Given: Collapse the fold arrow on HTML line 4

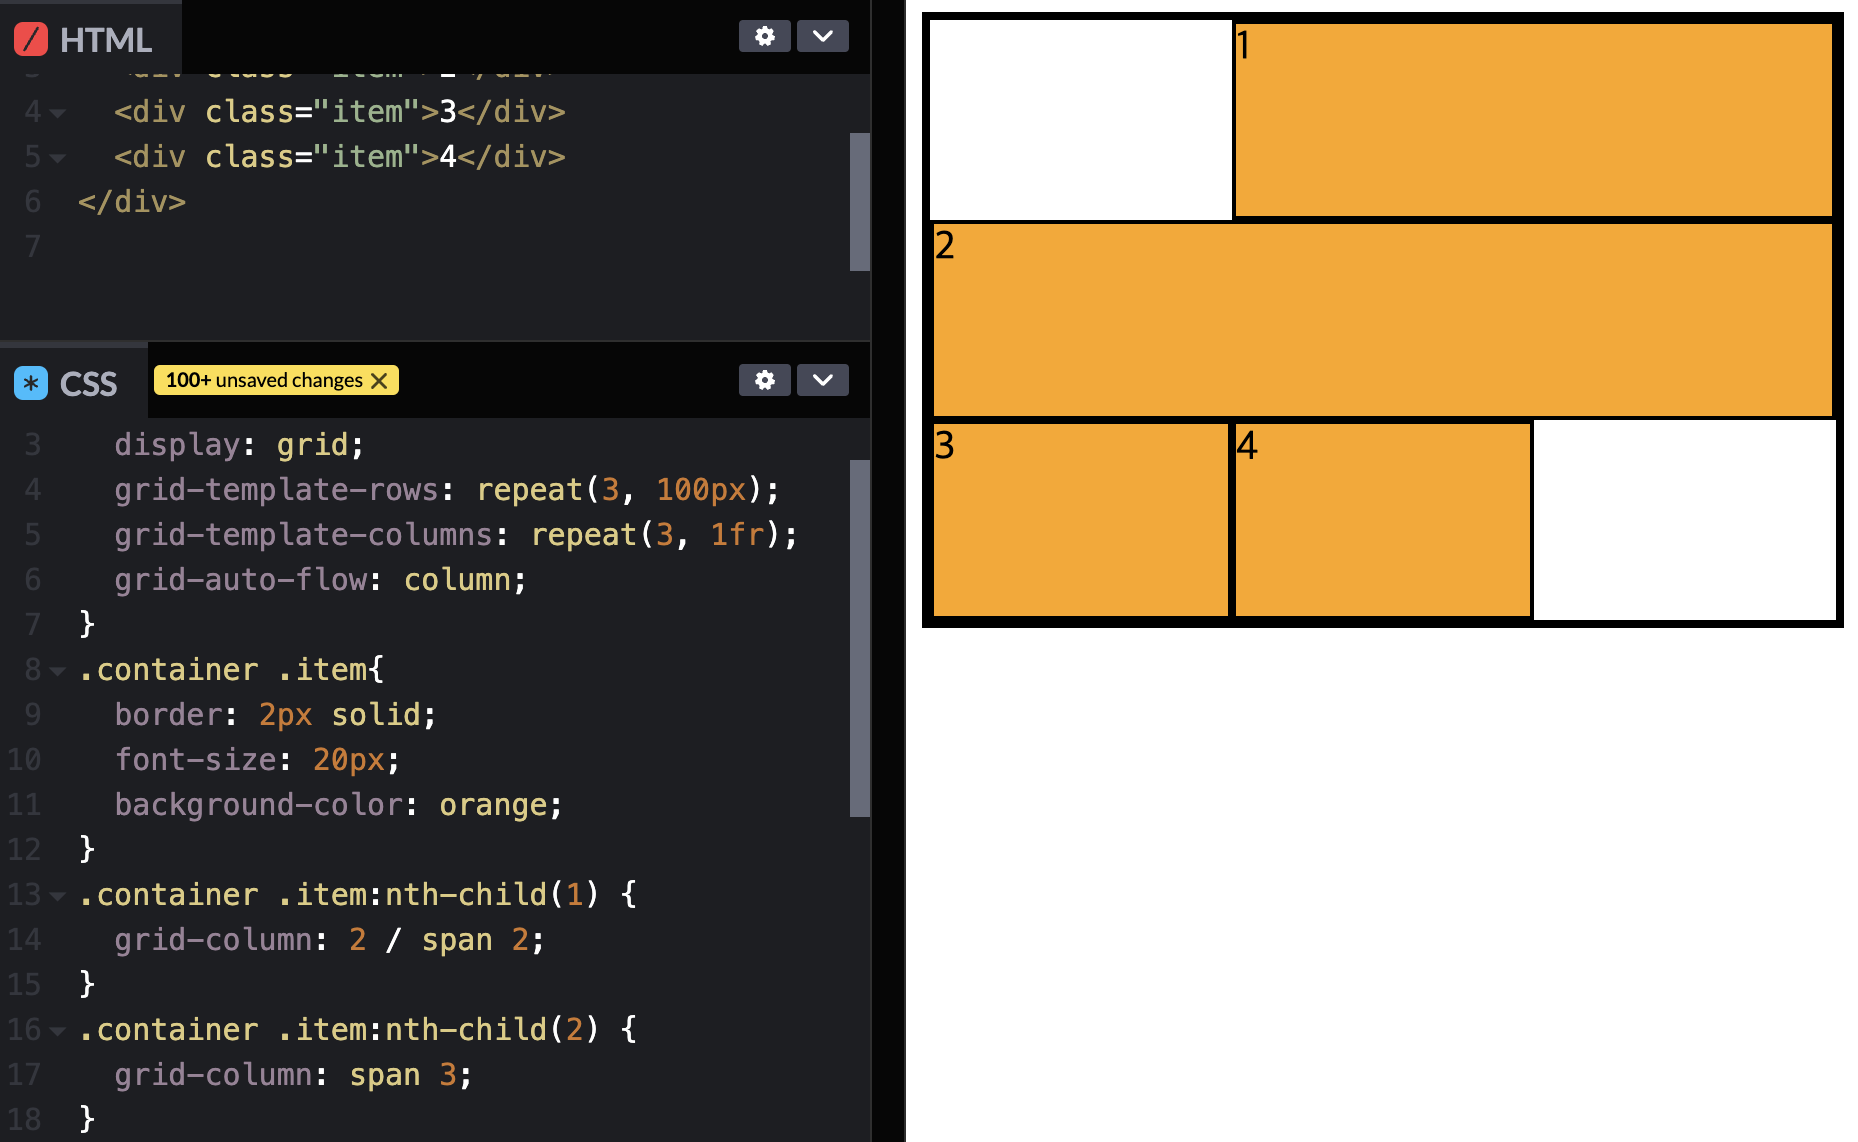Looking at the screenshot, I should 58,113.
